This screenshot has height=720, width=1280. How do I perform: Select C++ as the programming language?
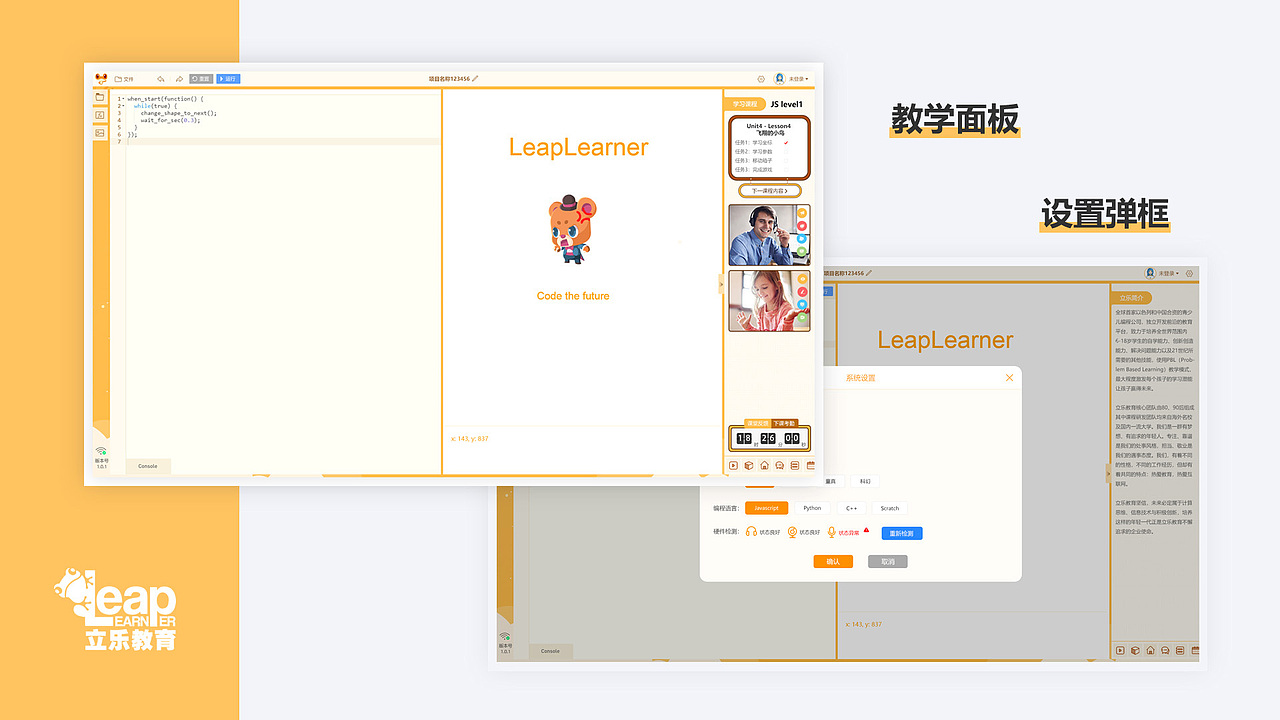pyautogui.click(x=852, y=508)
